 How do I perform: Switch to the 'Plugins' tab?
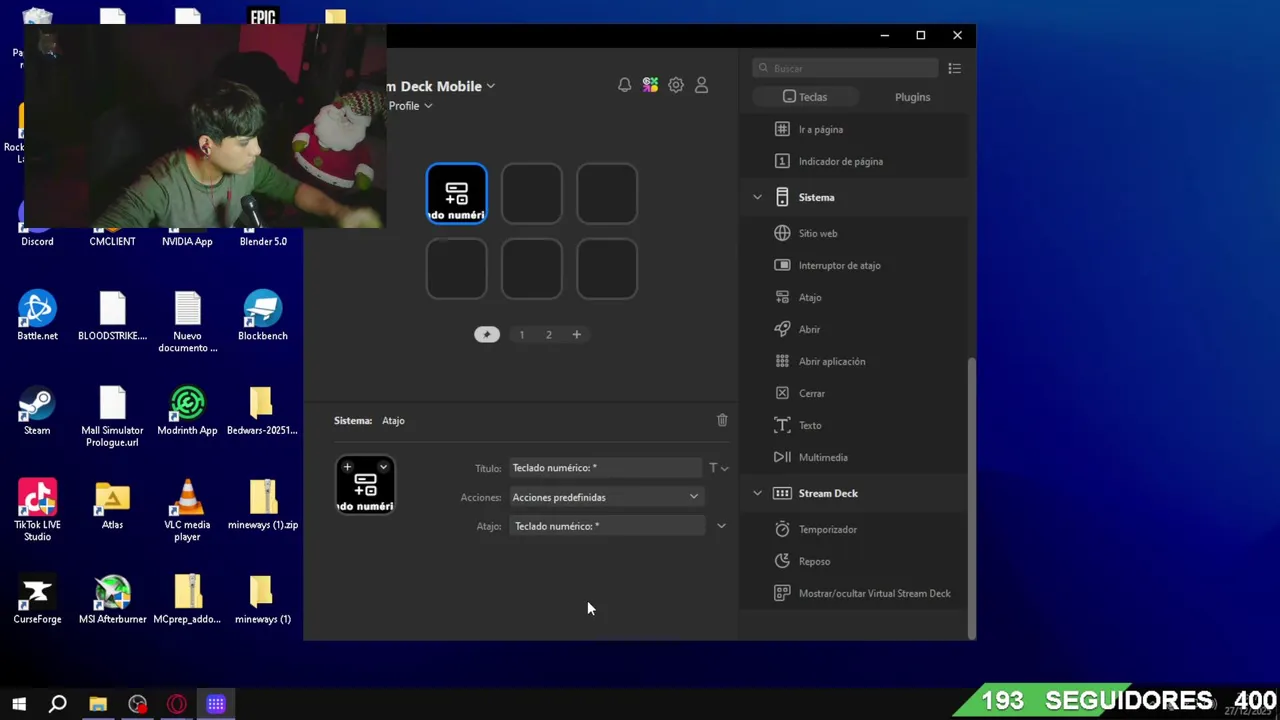click(912, 97)
